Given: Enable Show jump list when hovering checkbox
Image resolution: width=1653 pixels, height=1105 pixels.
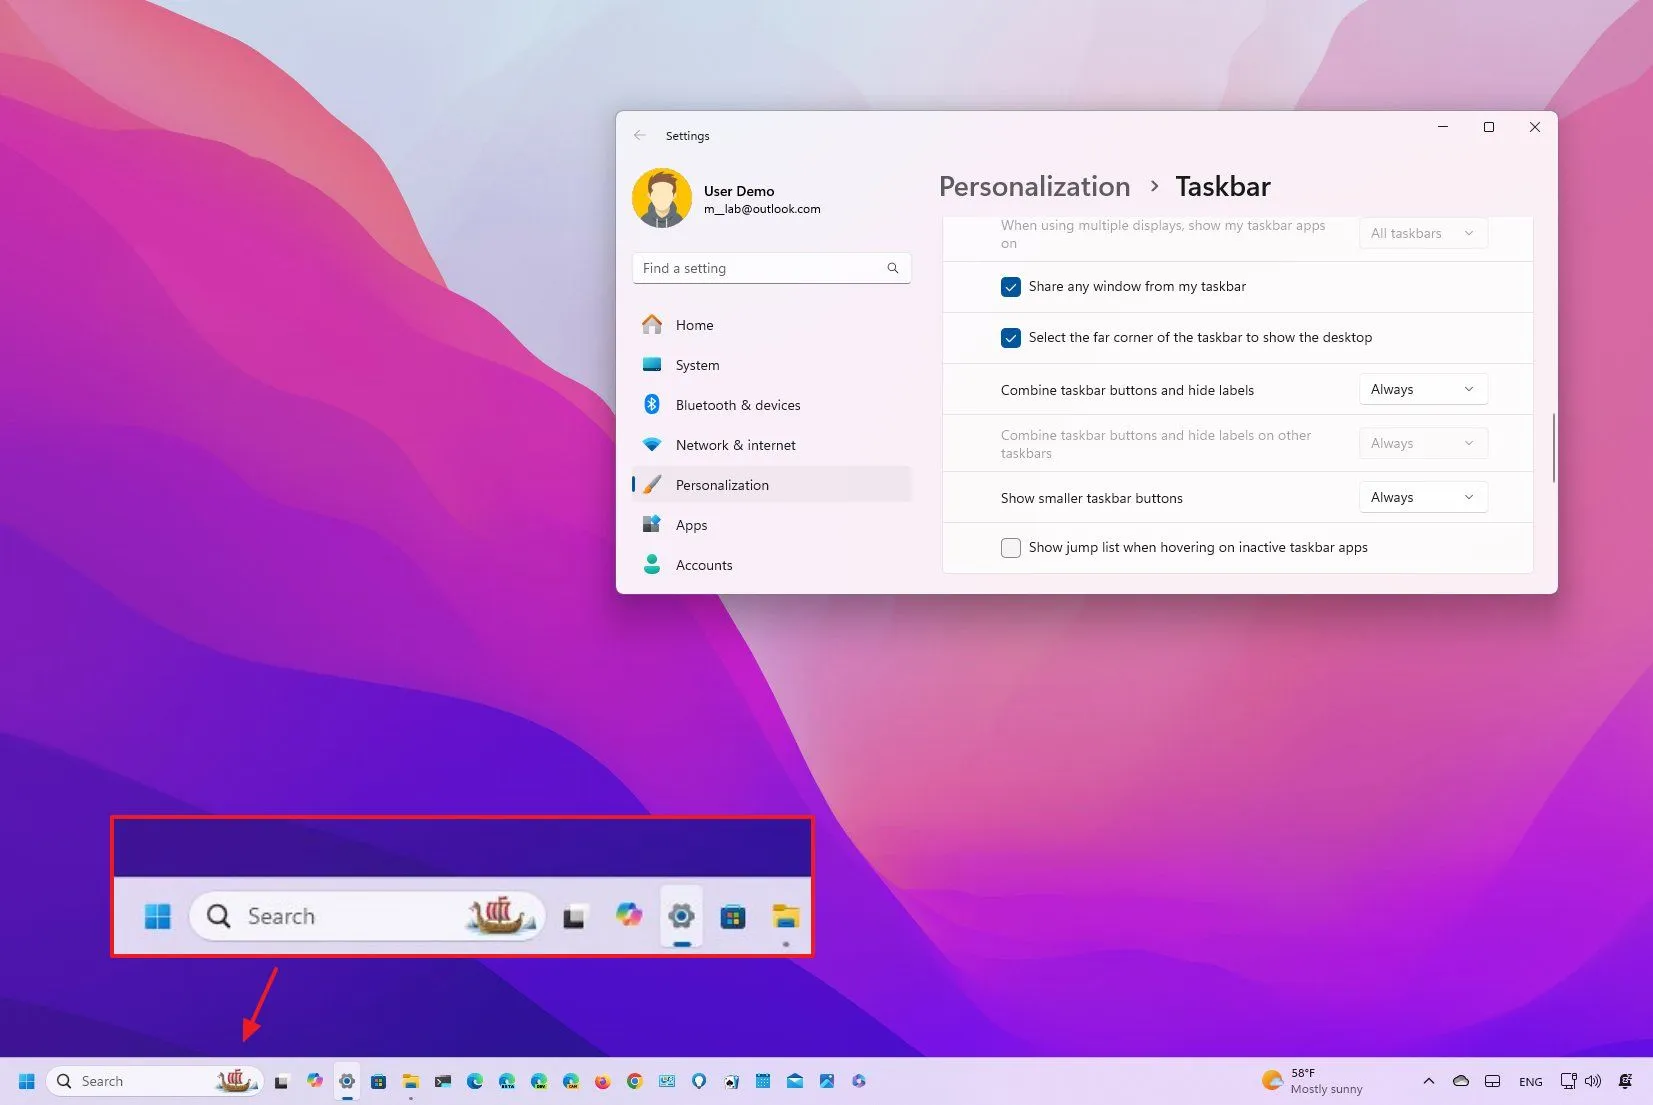Looking at the screenshot, I should pyautogui.click(x=1011, y=548).
